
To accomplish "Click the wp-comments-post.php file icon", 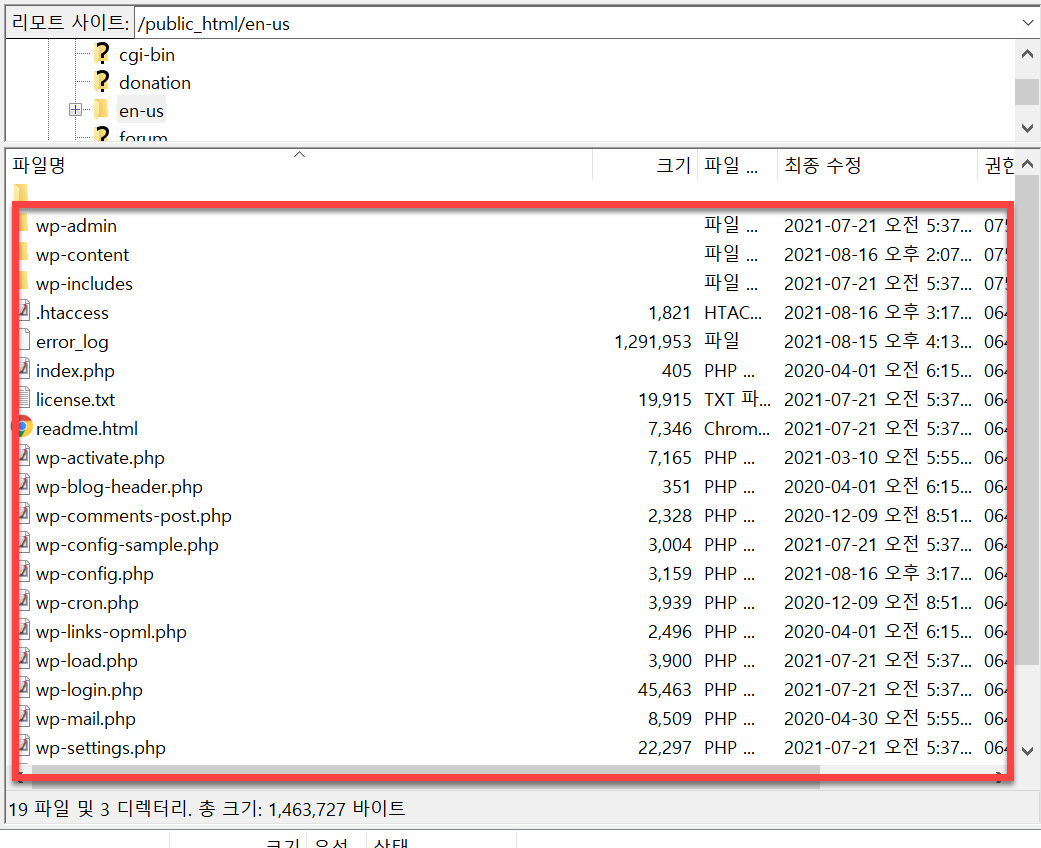I will click(x=24, y=514).
